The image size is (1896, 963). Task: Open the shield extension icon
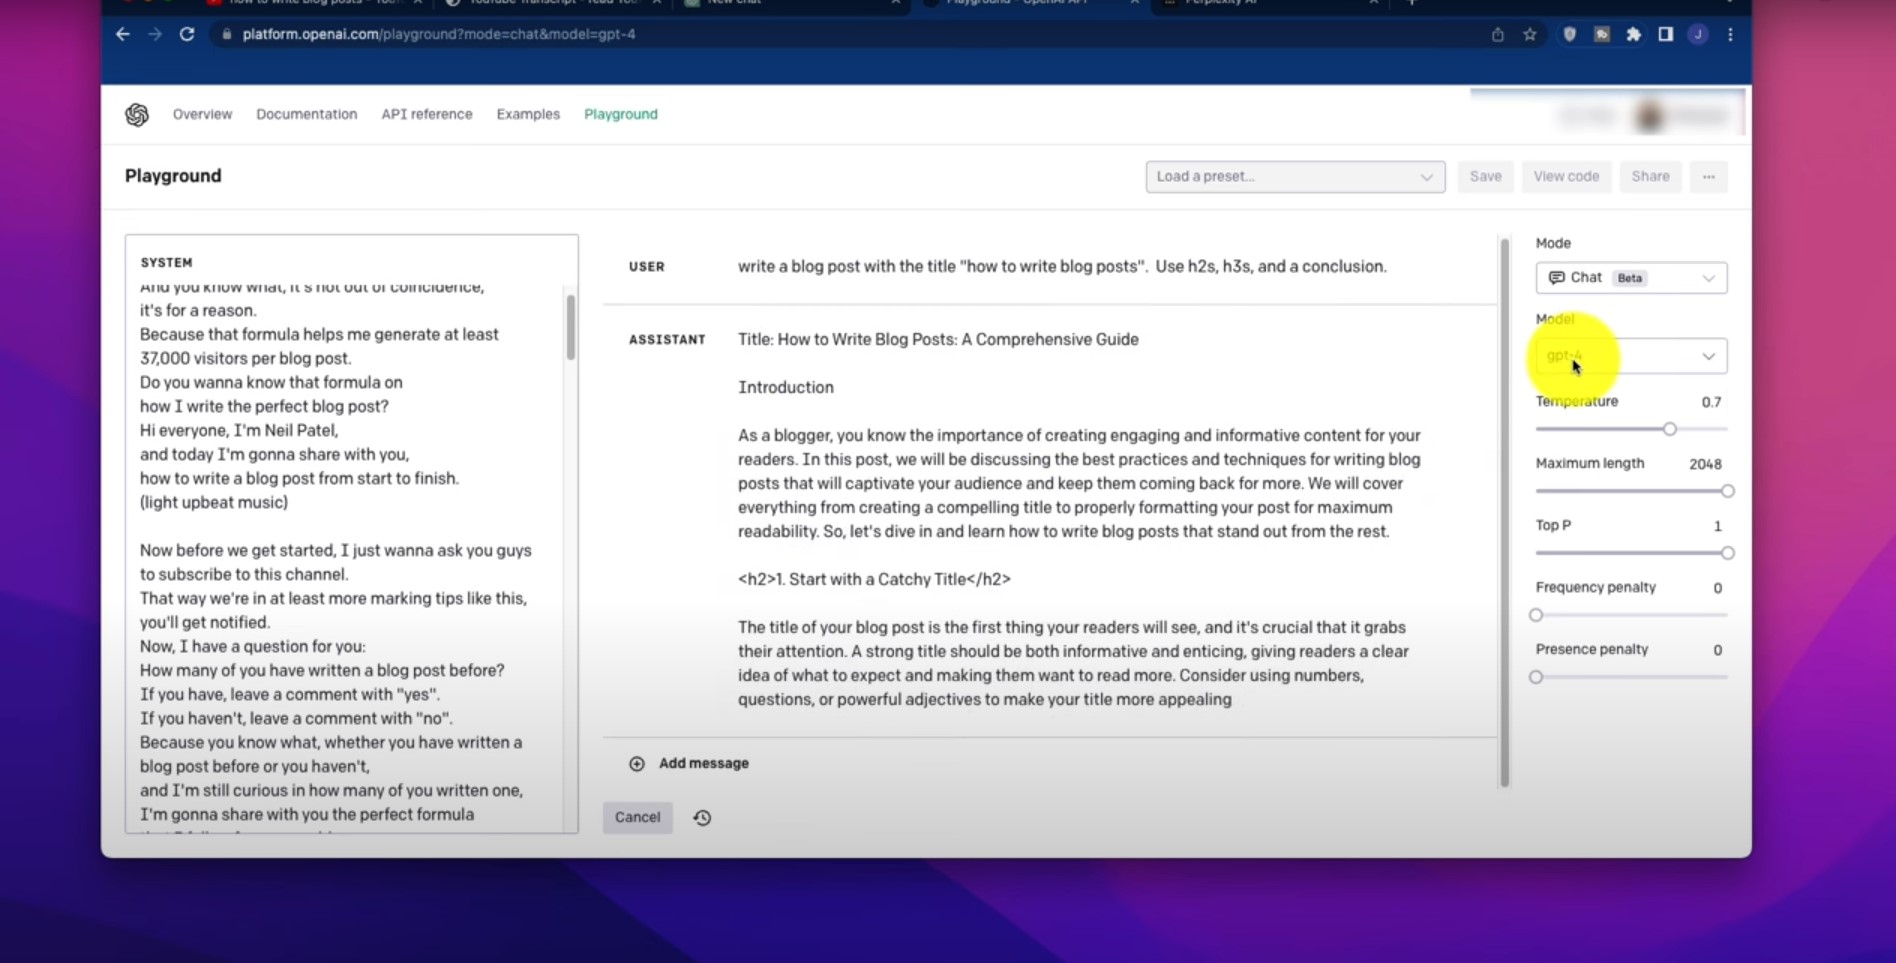pos(1570,34)
